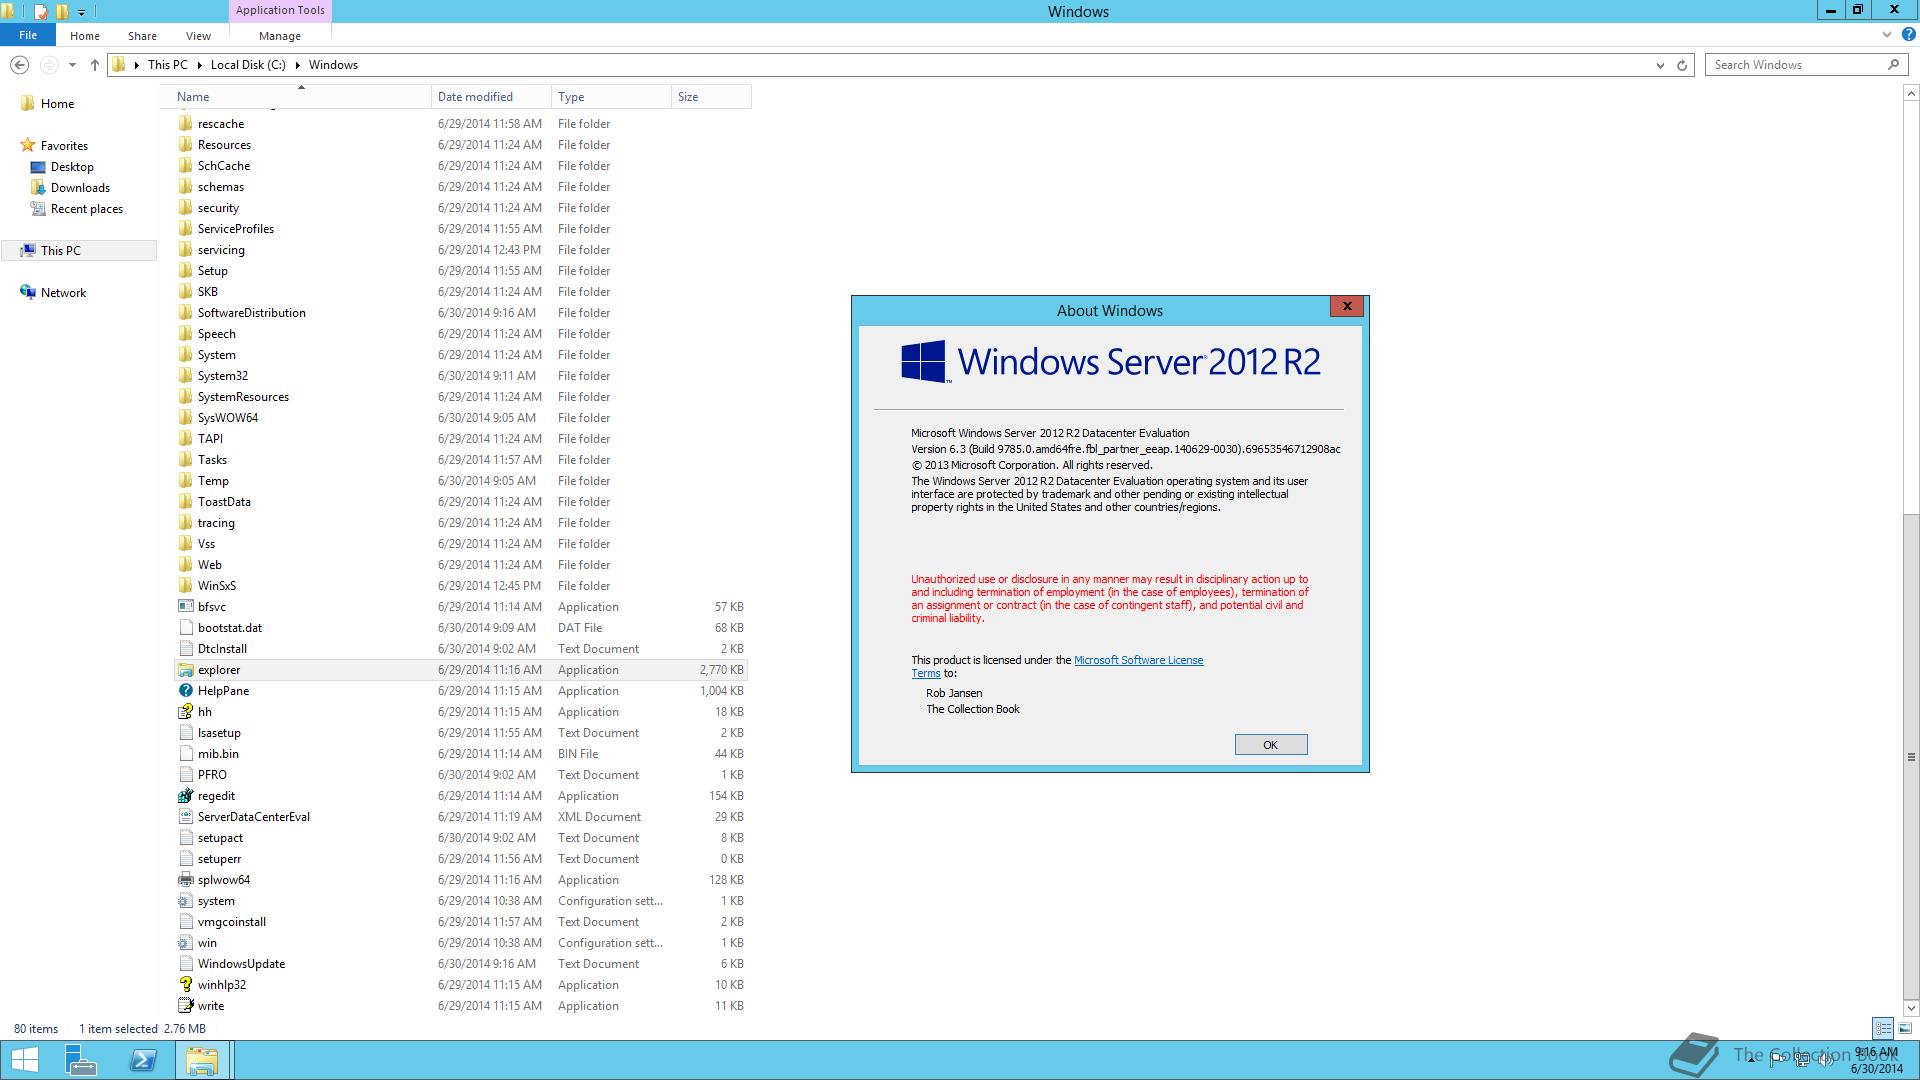The image size is (1920, 1080).
Task: Select the WindowsUpdate text document
Action: [x=461, y=964]
